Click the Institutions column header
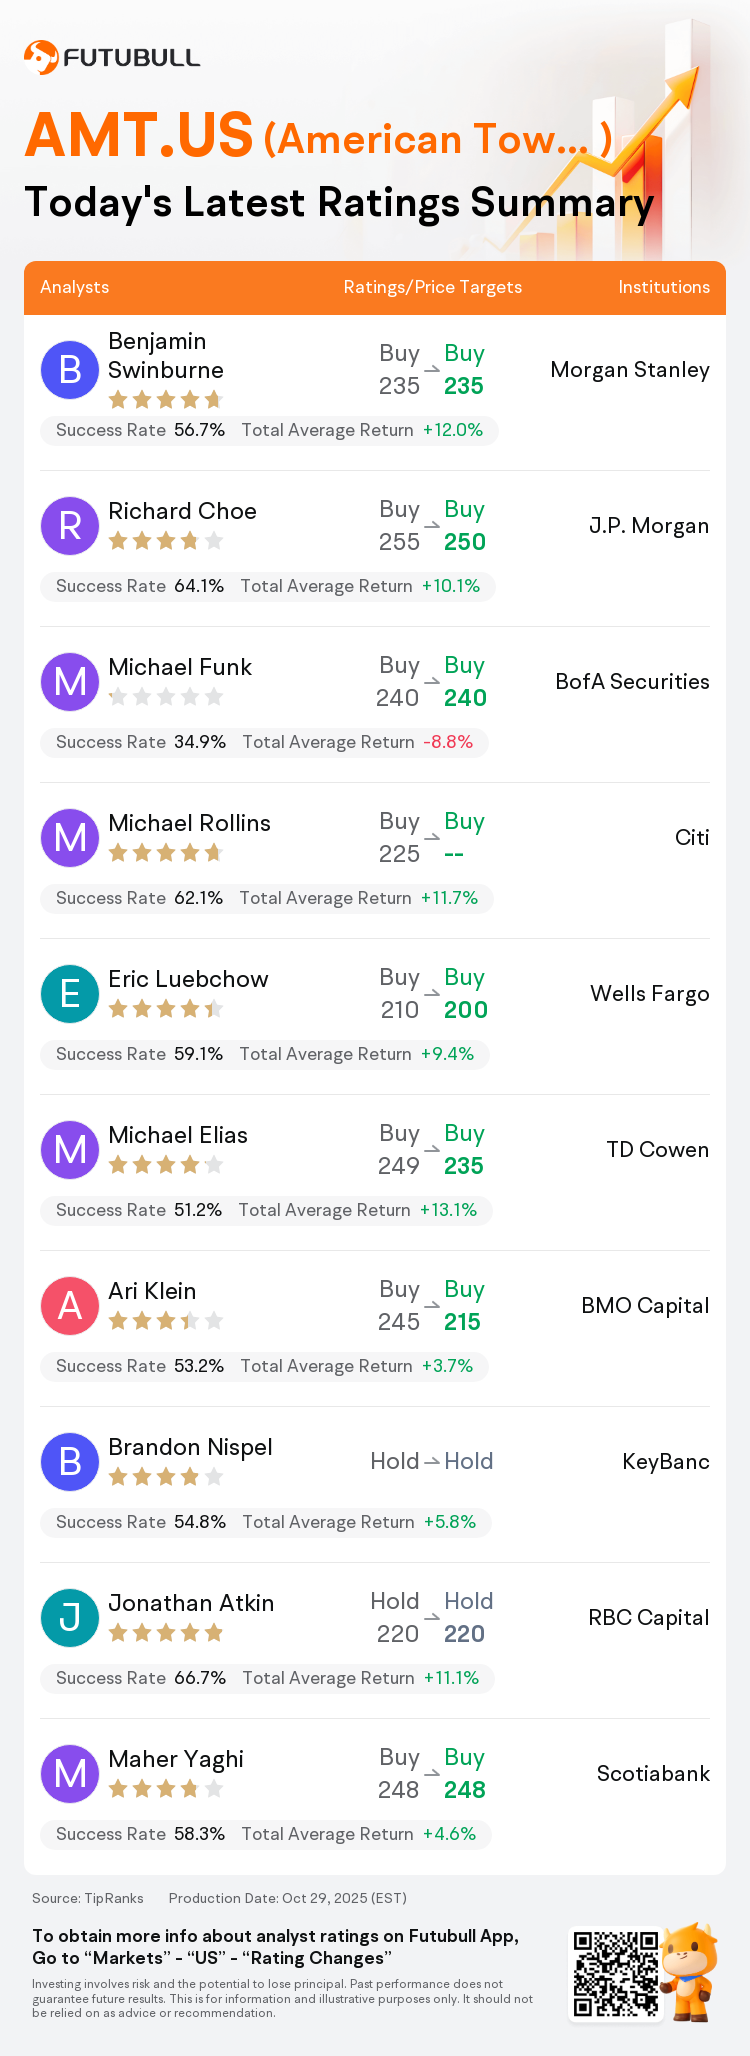 click(x=664, y=287)
